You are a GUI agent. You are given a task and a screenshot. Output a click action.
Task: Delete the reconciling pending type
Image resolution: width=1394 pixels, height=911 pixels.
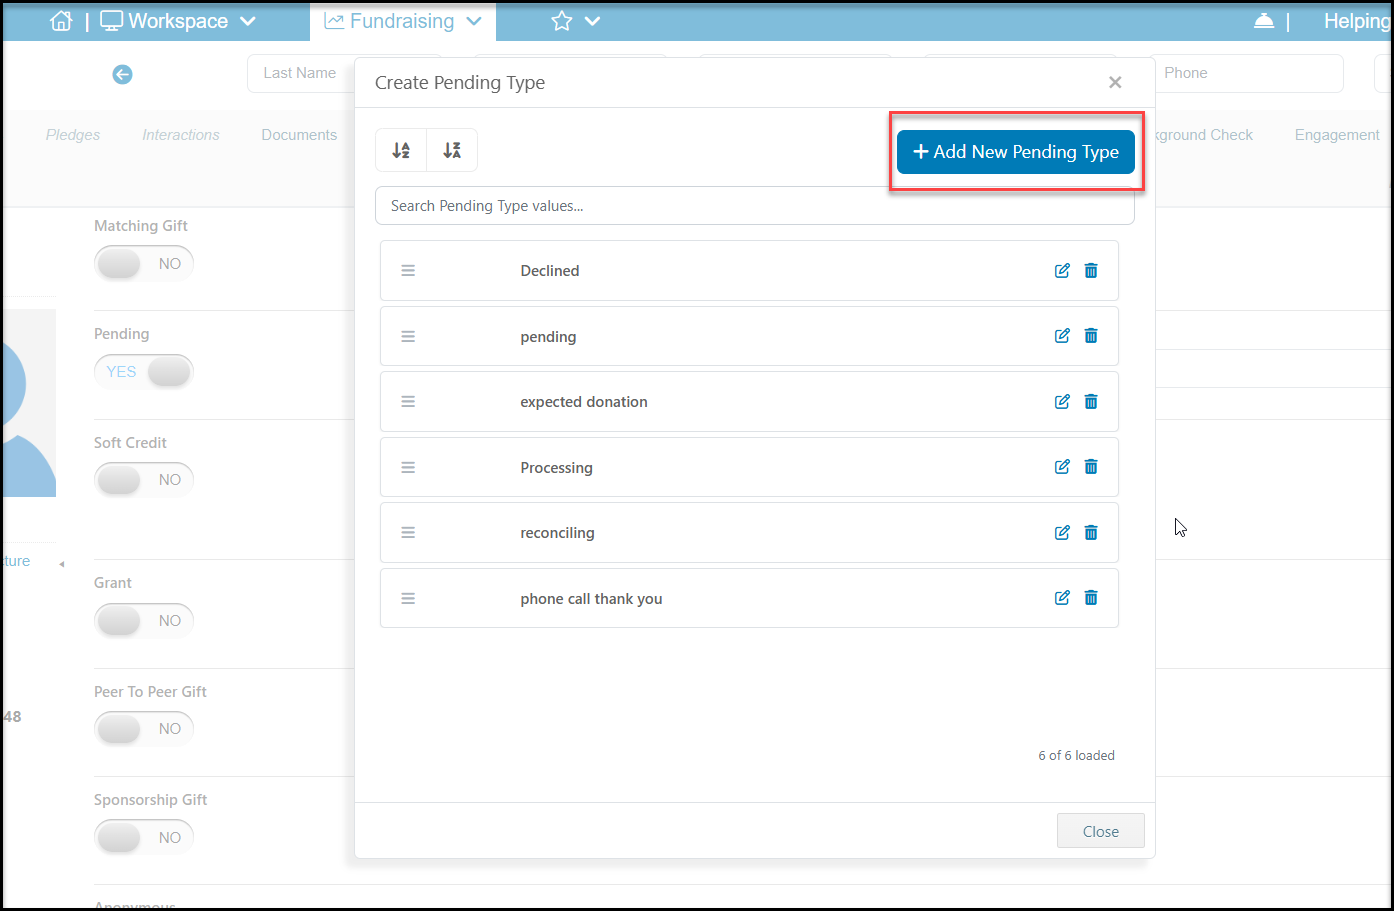(1091, 533)
